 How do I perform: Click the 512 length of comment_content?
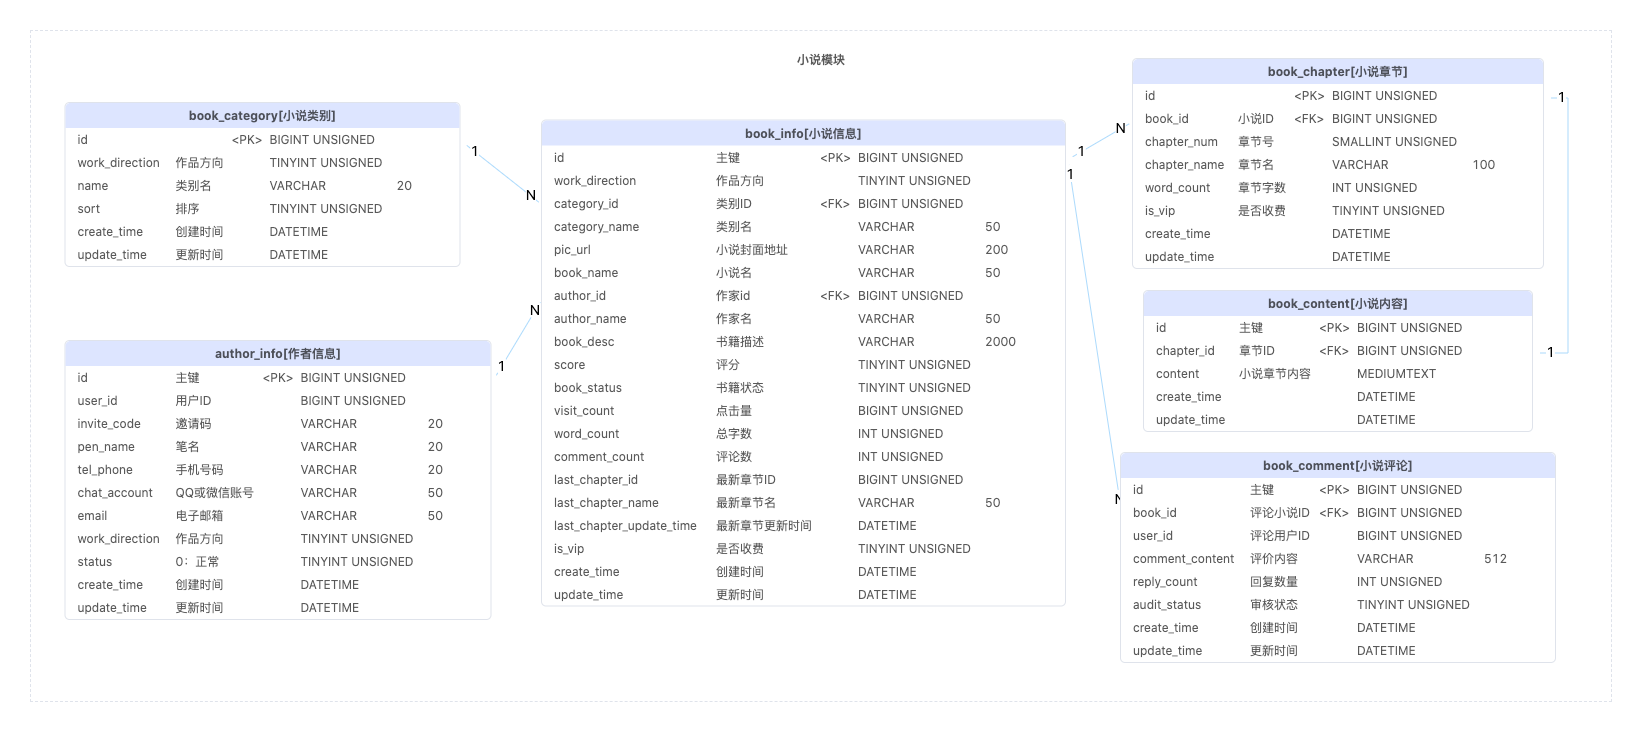point(1495,559)
